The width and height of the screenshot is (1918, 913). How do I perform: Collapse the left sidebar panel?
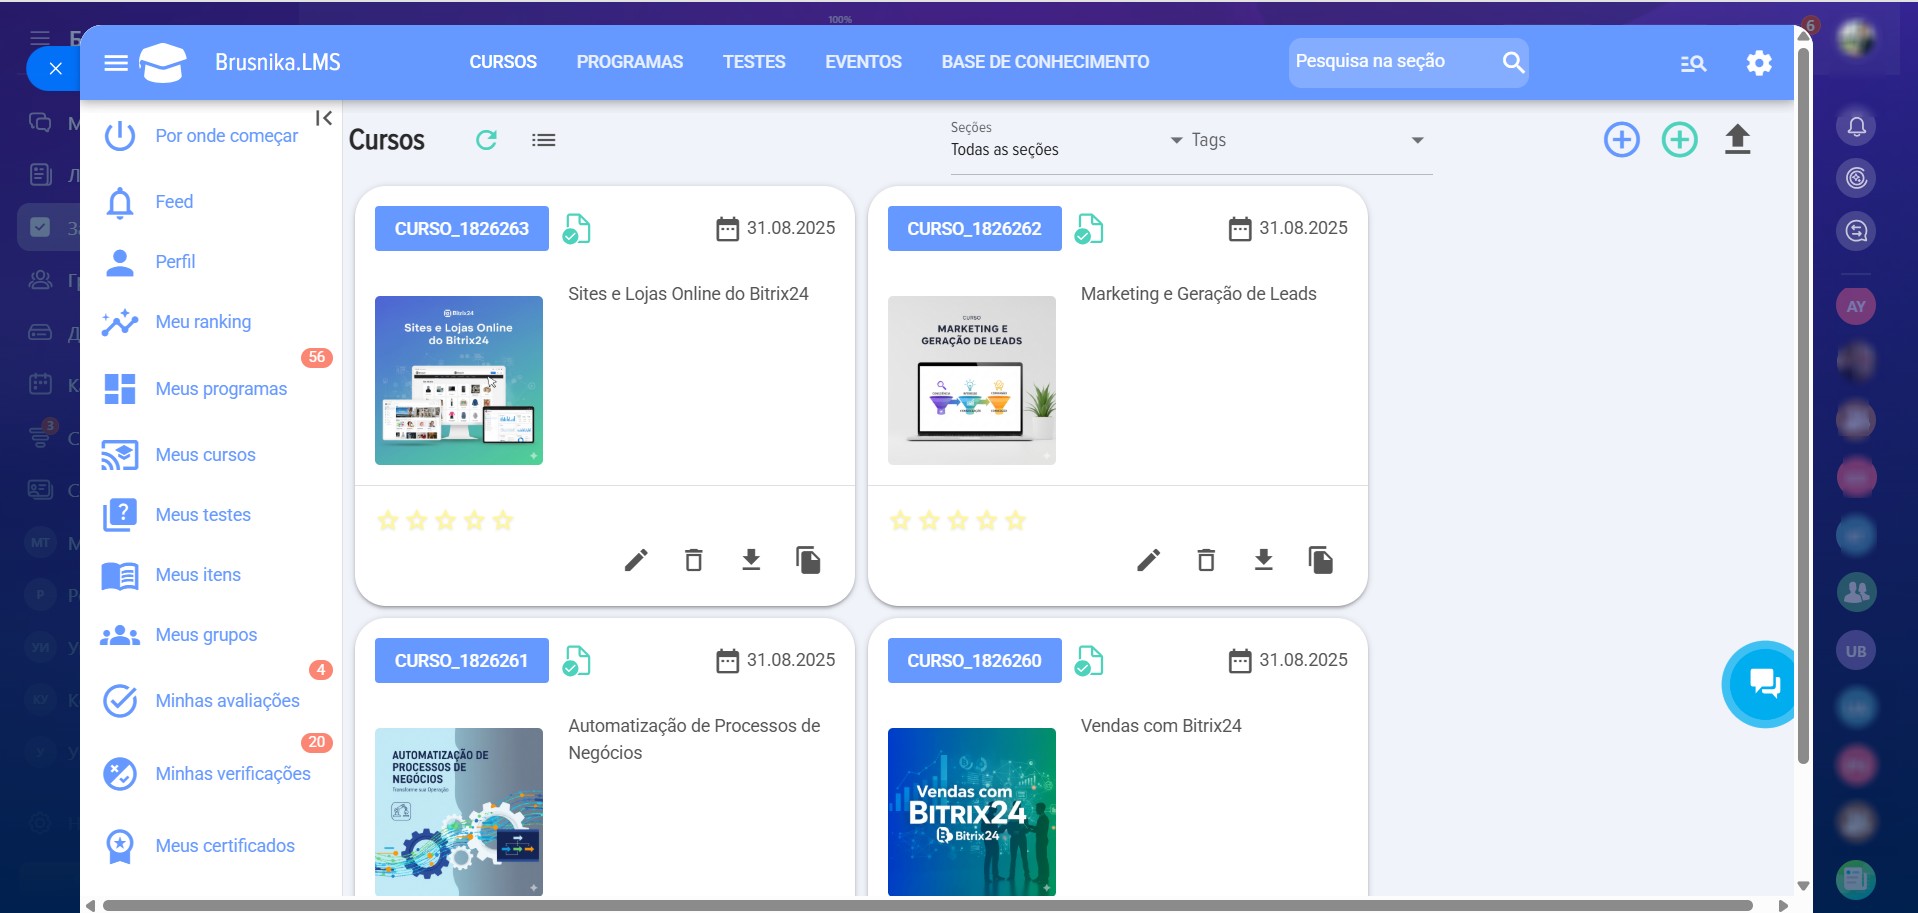point(324,118)
